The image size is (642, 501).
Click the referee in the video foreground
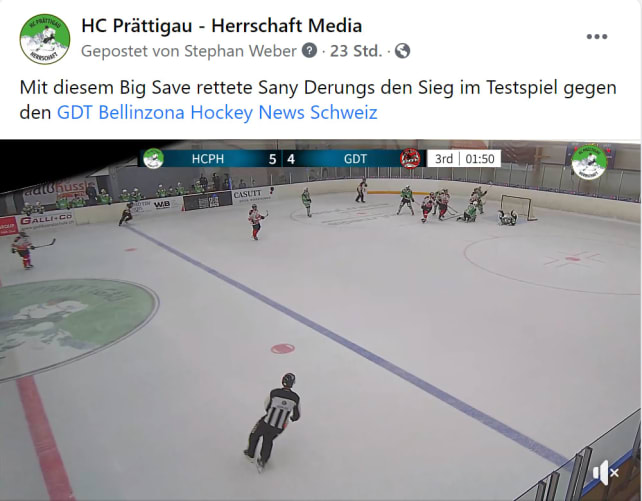click(x=274, y=422)
